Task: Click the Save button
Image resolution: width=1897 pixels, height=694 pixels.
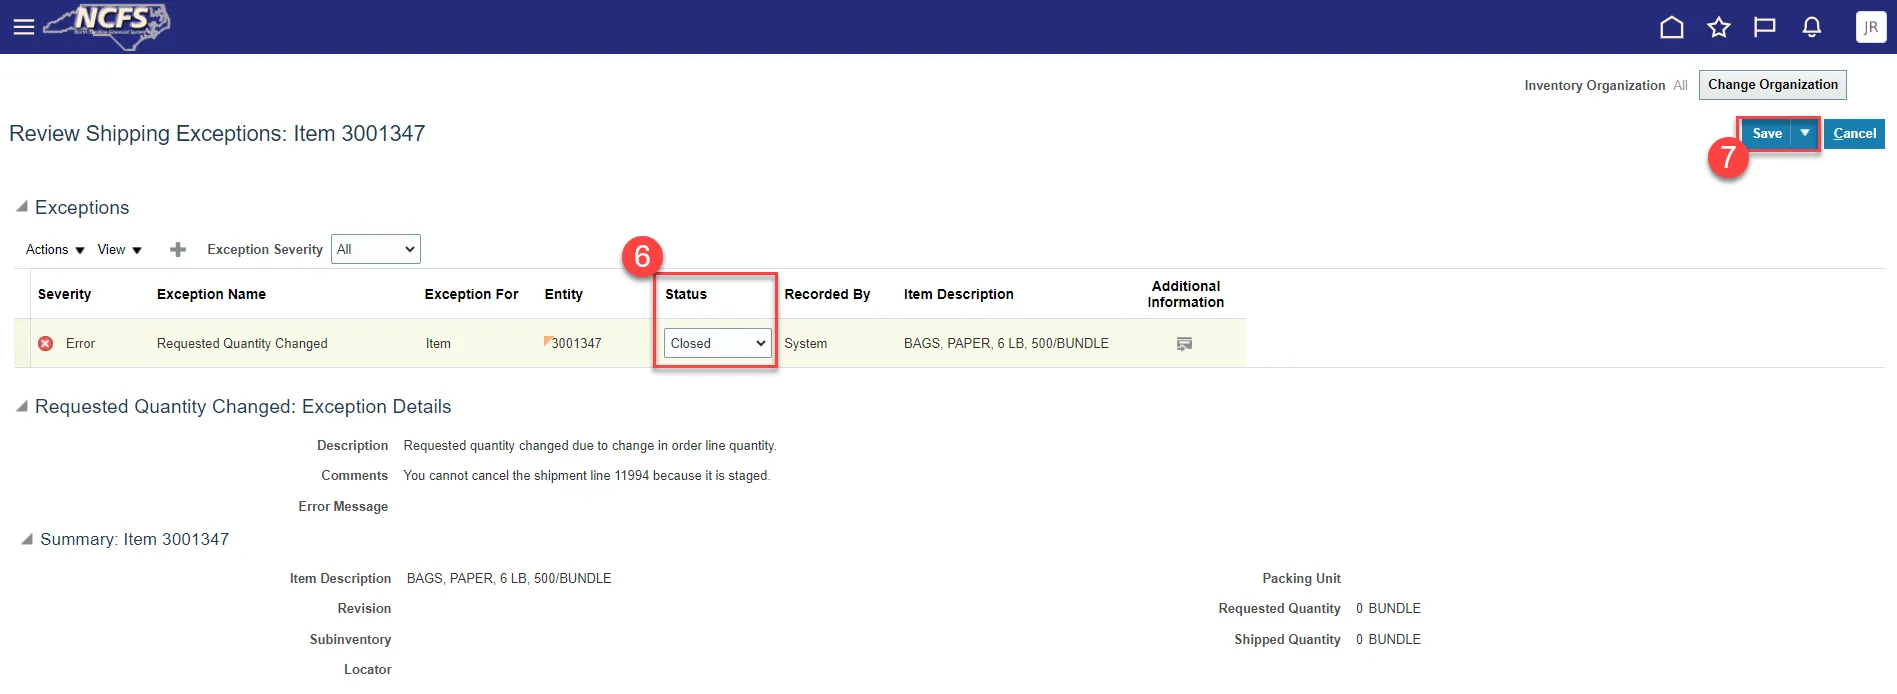Action: point(1766,133)
